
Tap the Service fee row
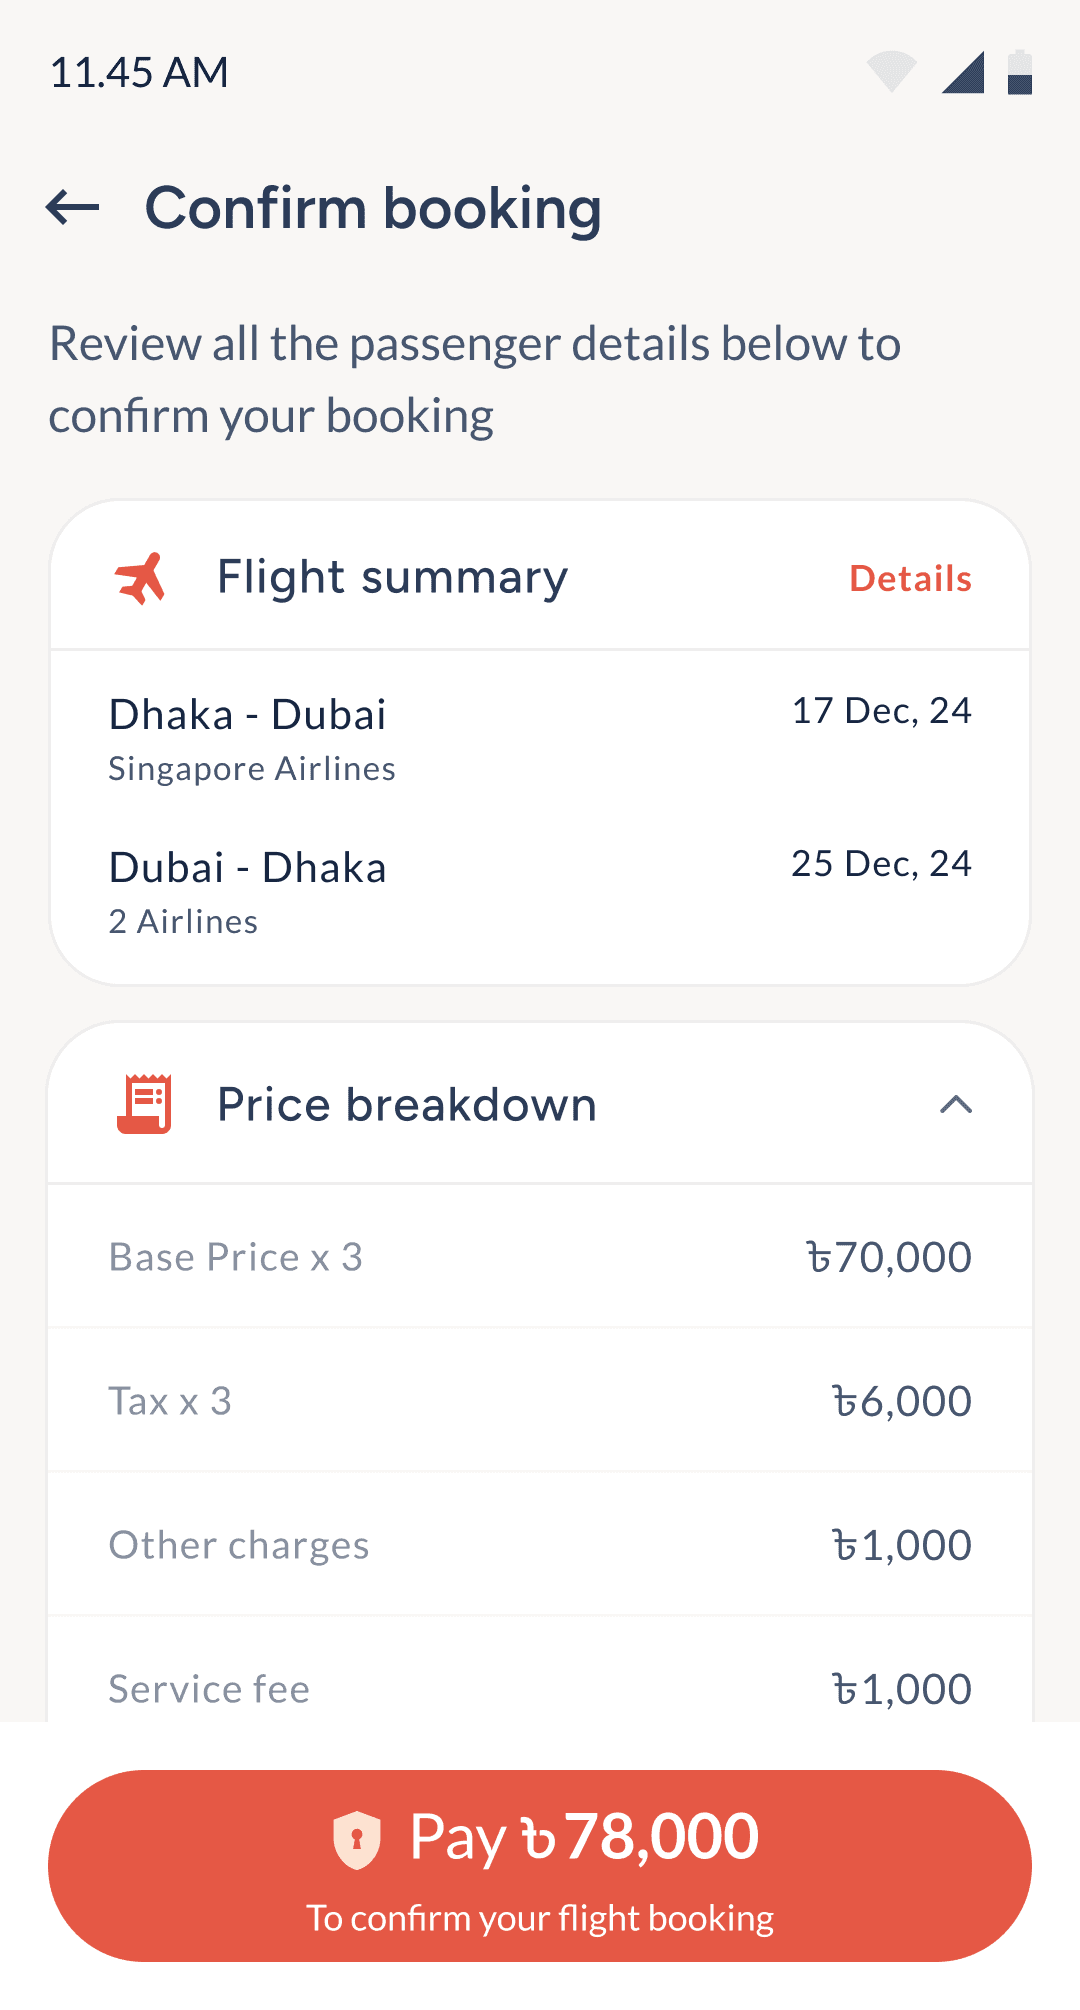[x=540, y=1688]
